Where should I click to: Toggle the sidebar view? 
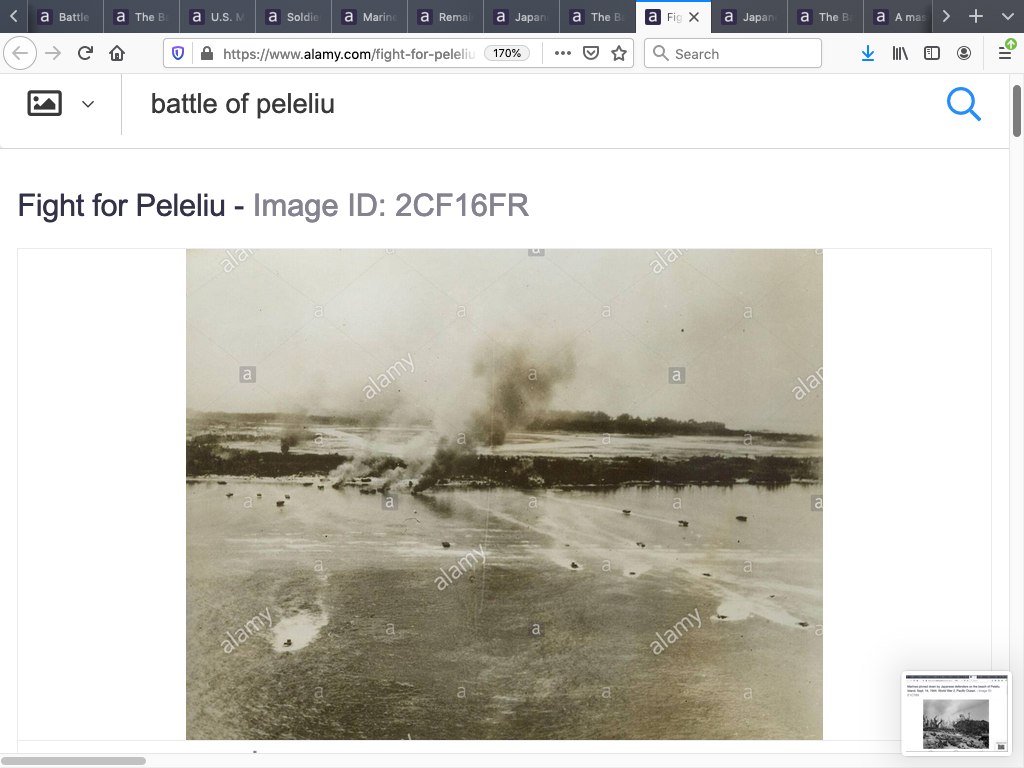point(932,54)
